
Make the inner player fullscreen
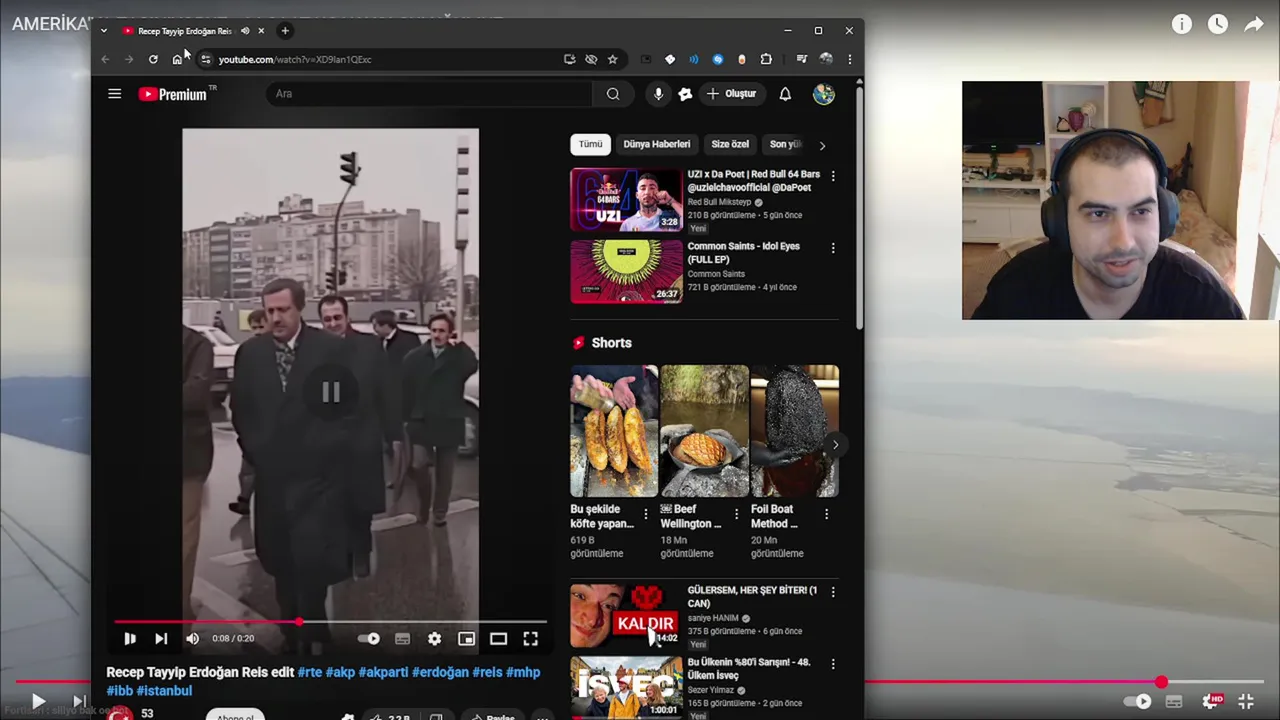pyautogui.click(x=530, y=638)
